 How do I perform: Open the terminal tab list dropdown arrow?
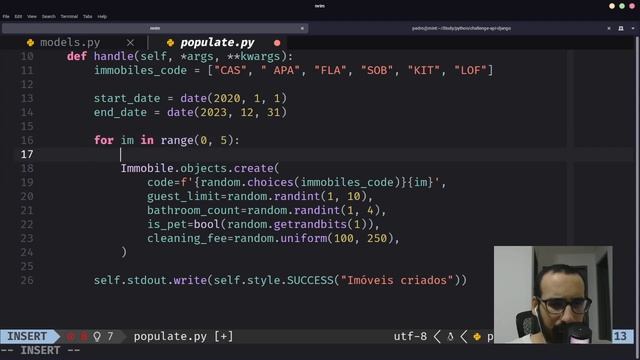(633, 28)
